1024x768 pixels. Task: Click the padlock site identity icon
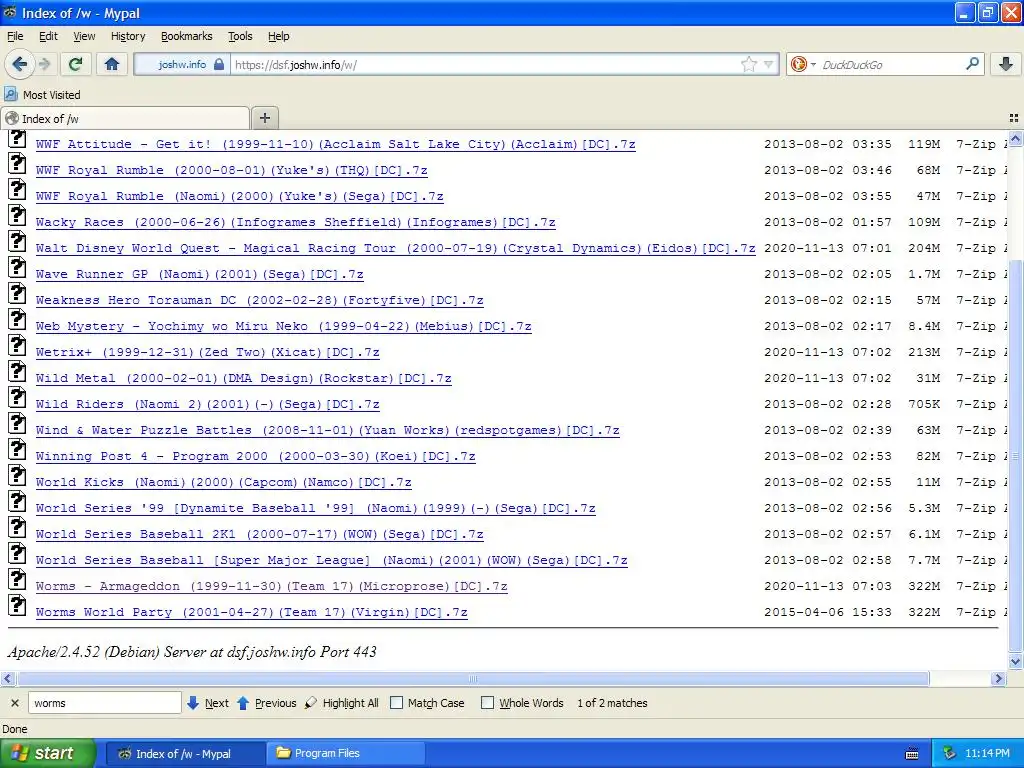click(x=219, y=65)
